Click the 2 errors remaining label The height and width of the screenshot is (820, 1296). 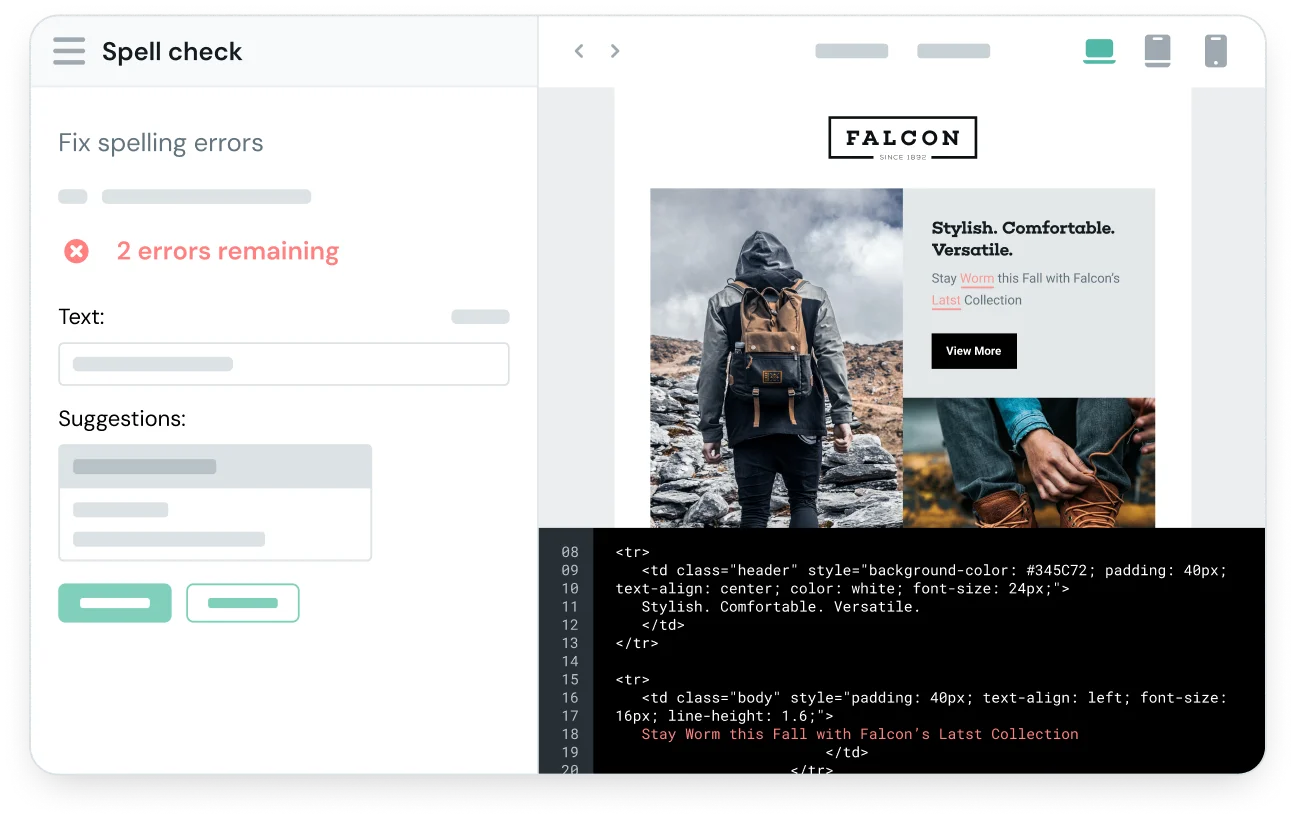tap(228, 251)
